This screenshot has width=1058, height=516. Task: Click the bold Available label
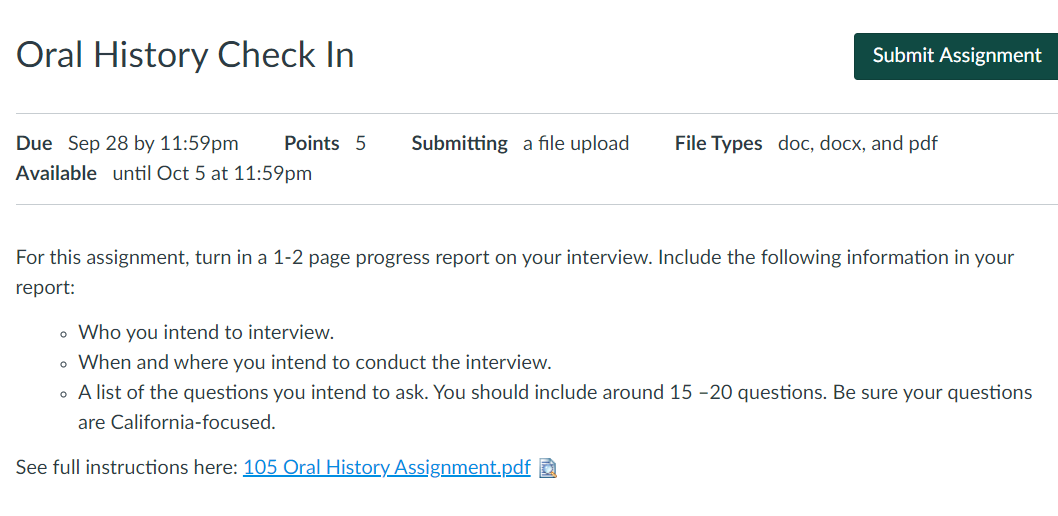pos(57,174)
